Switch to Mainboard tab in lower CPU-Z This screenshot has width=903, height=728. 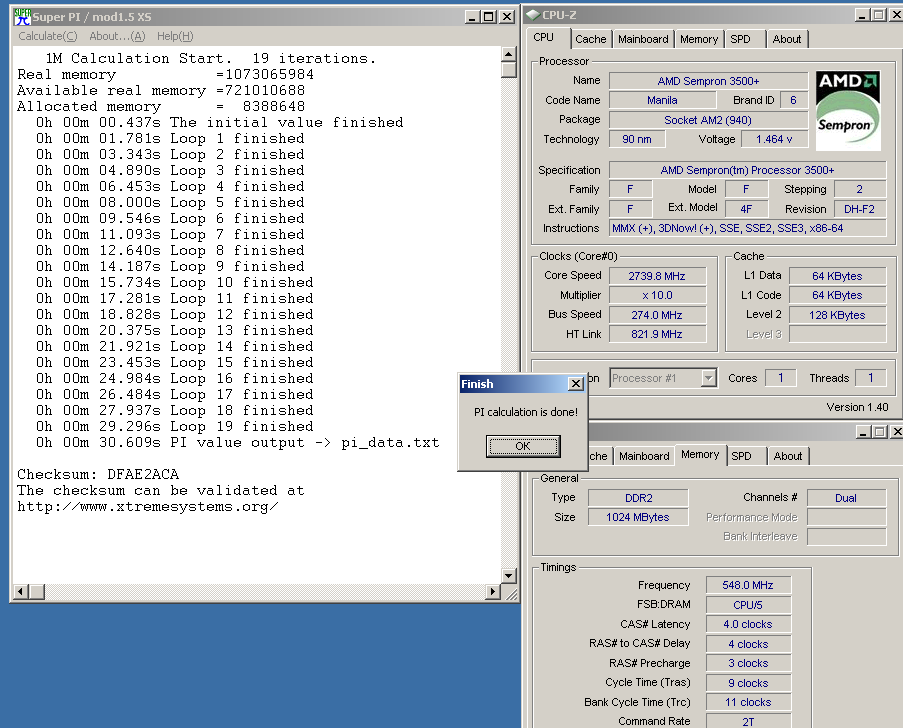(644, 456)
